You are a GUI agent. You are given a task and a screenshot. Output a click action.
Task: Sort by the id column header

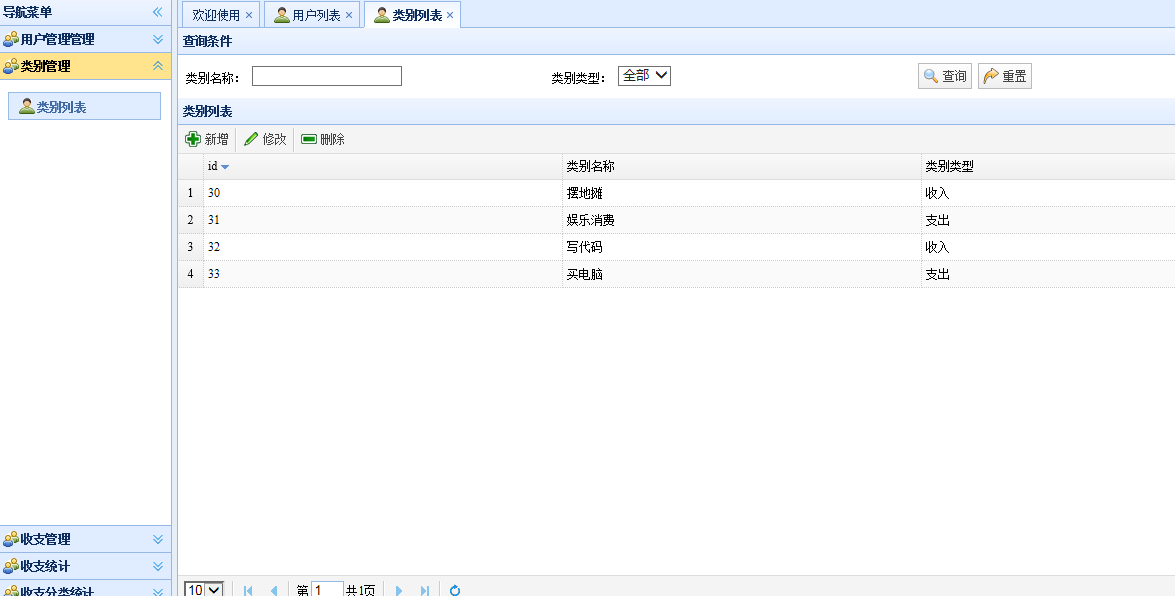383,166
